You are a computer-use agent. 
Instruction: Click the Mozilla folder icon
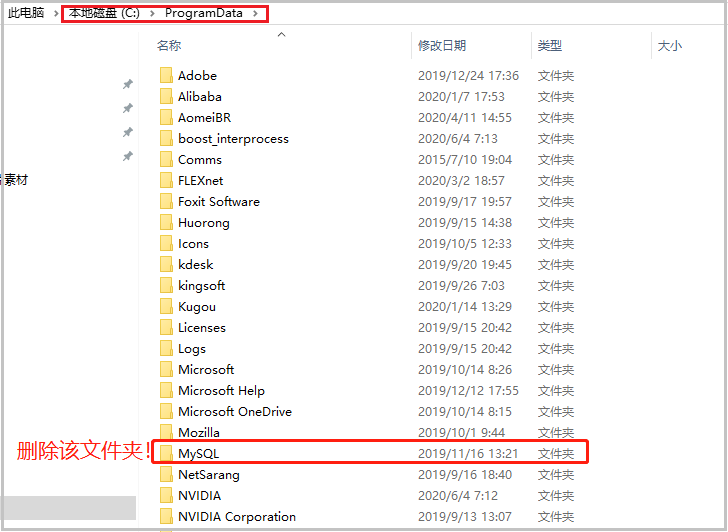[166, 432]
